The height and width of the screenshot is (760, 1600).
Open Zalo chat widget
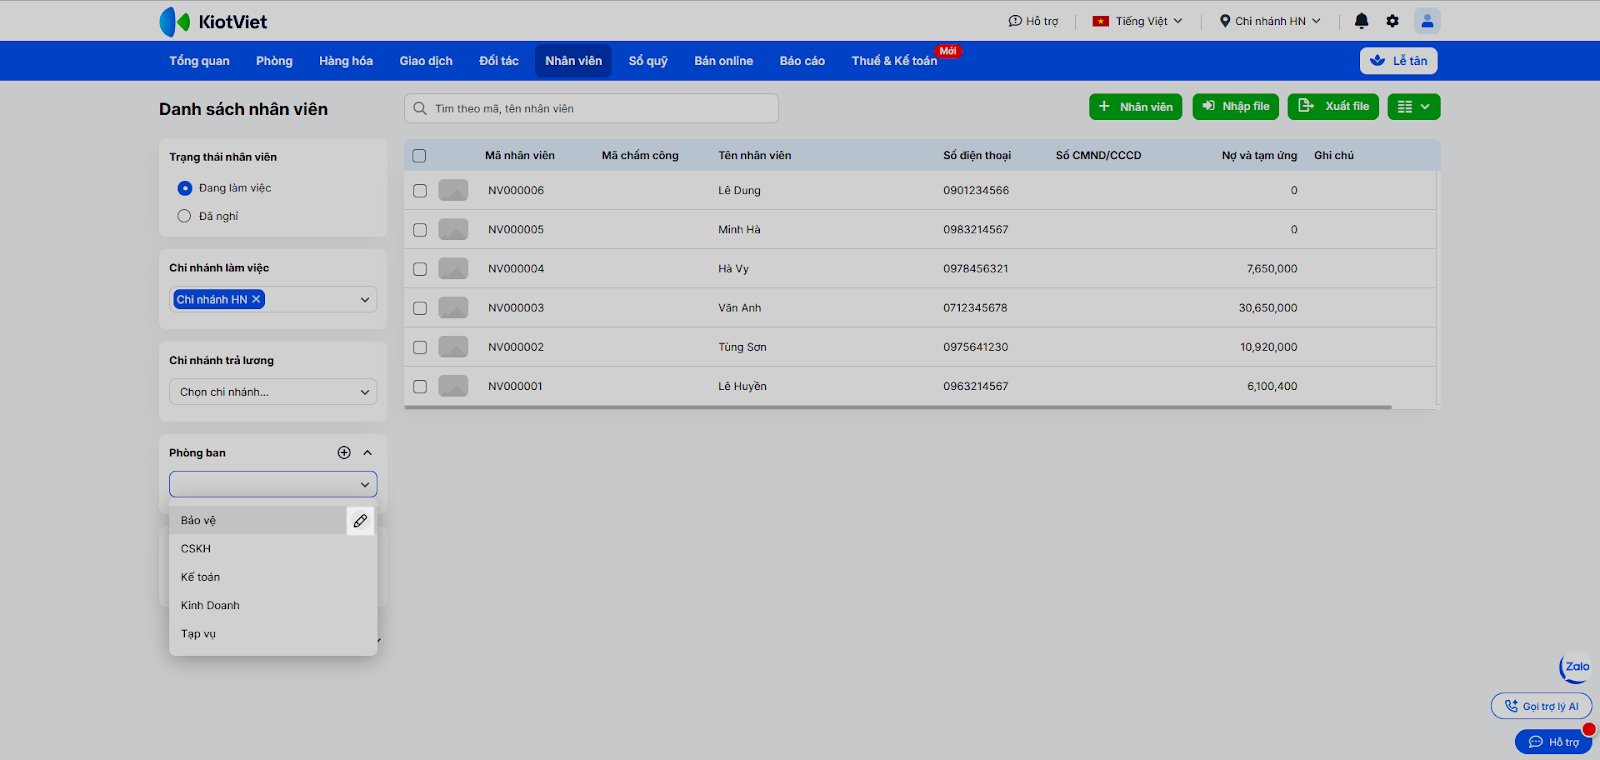(x=1575, y=667)
